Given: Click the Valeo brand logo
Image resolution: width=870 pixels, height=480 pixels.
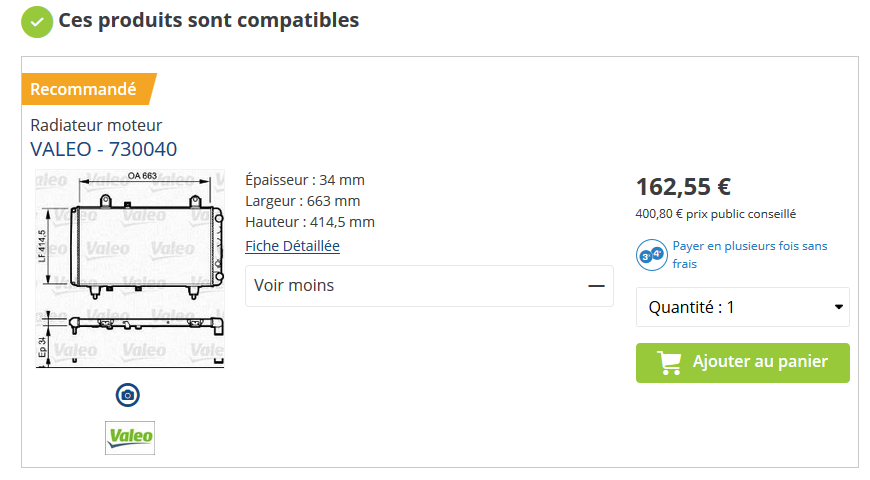Looking at the screenshot, I should tap(130, 438).
